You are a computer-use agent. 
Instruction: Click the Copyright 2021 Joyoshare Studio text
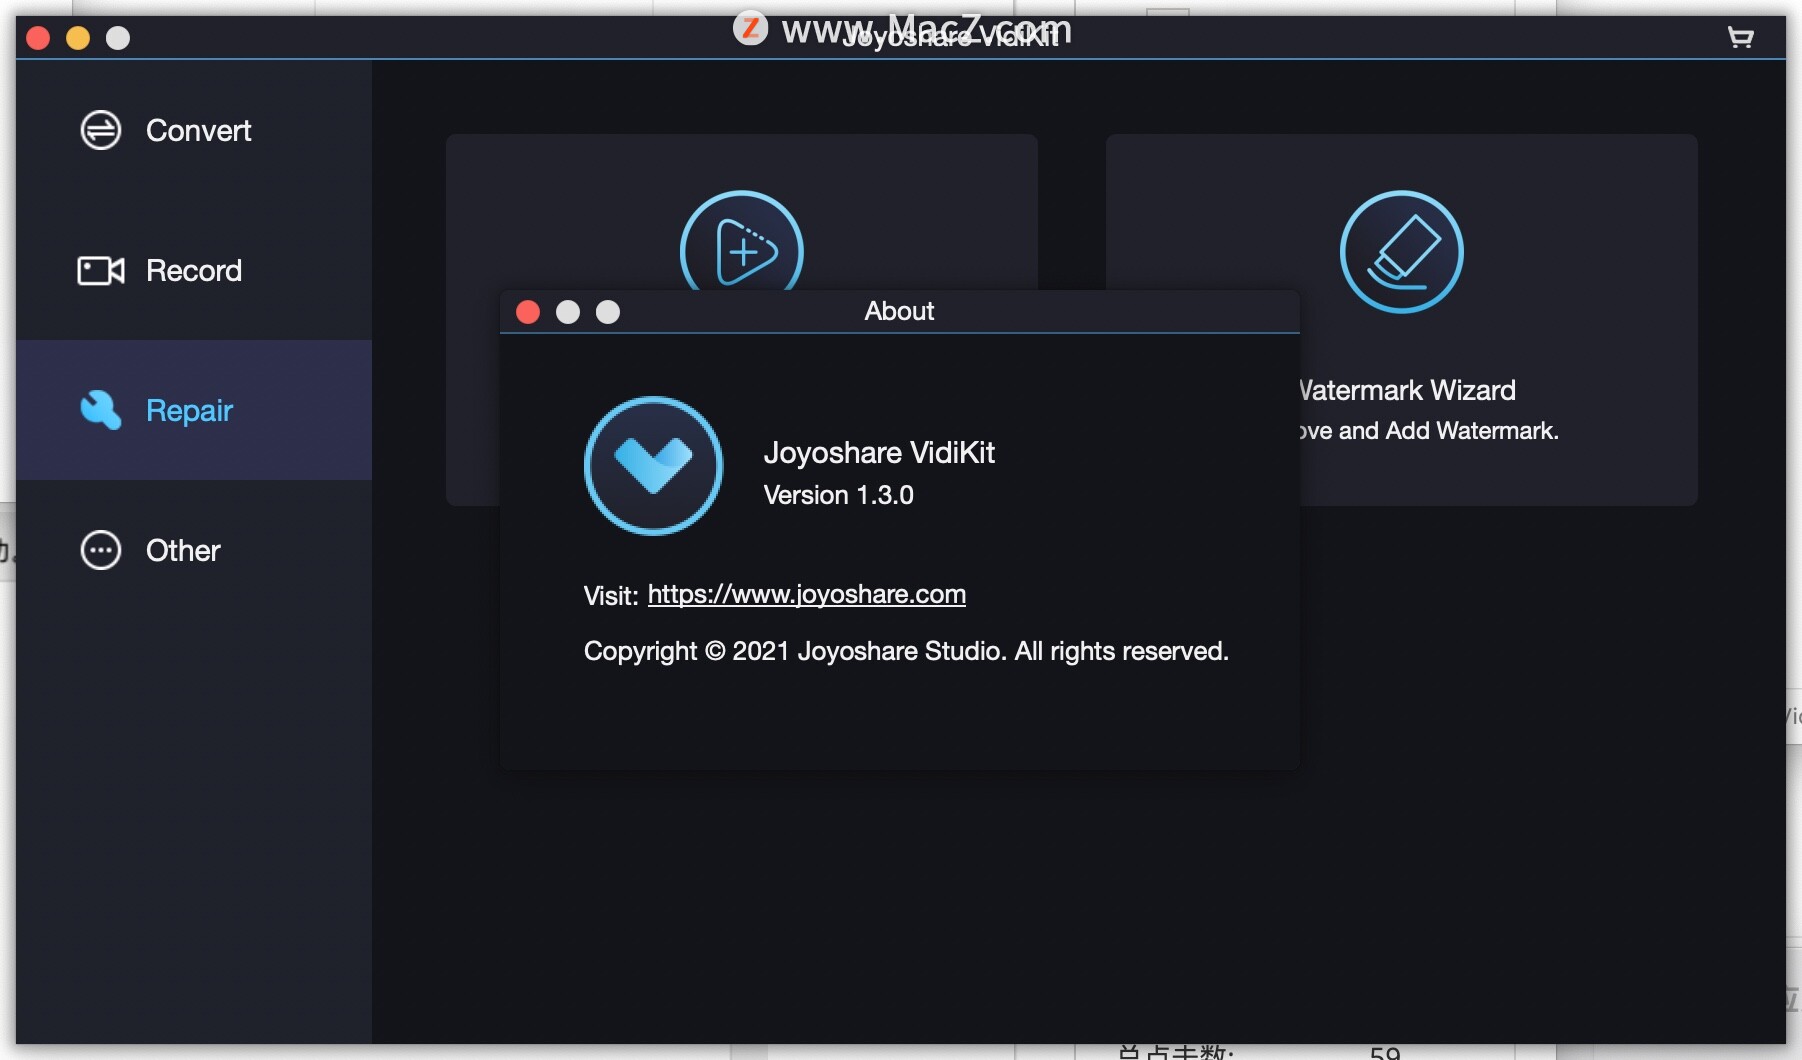pos(906,651)
